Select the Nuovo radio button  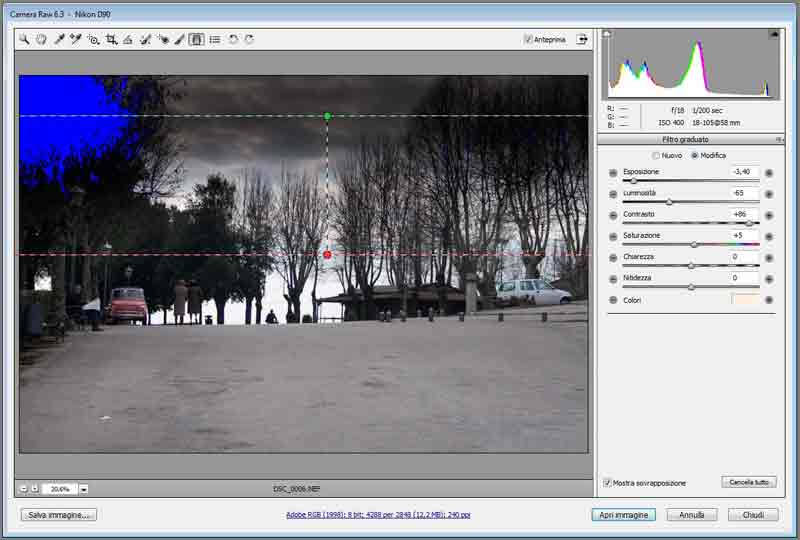click(x=656, y=156)
